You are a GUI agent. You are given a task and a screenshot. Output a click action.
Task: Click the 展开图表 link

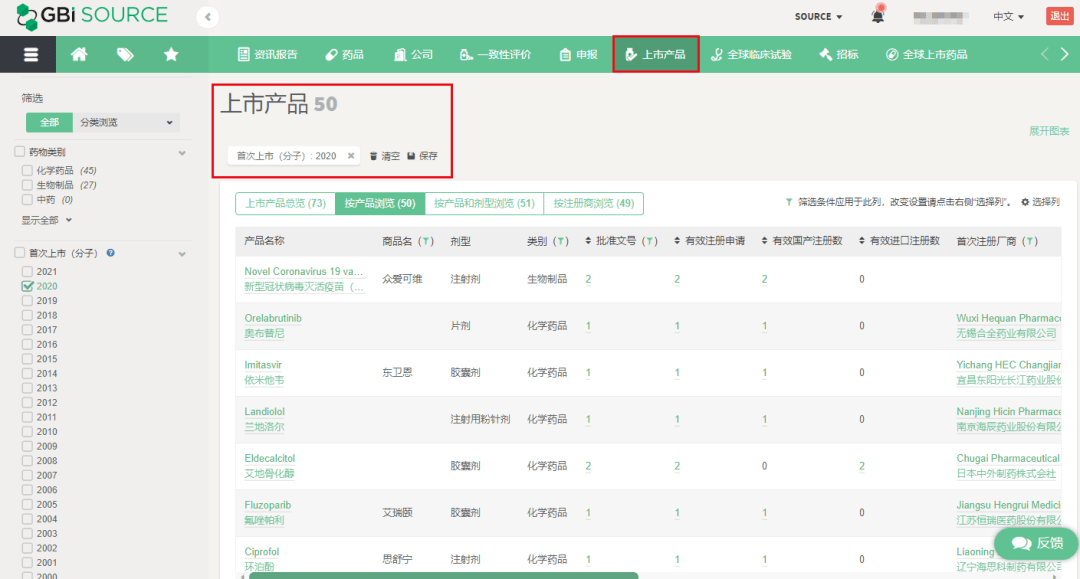(x=1048, y=131)
